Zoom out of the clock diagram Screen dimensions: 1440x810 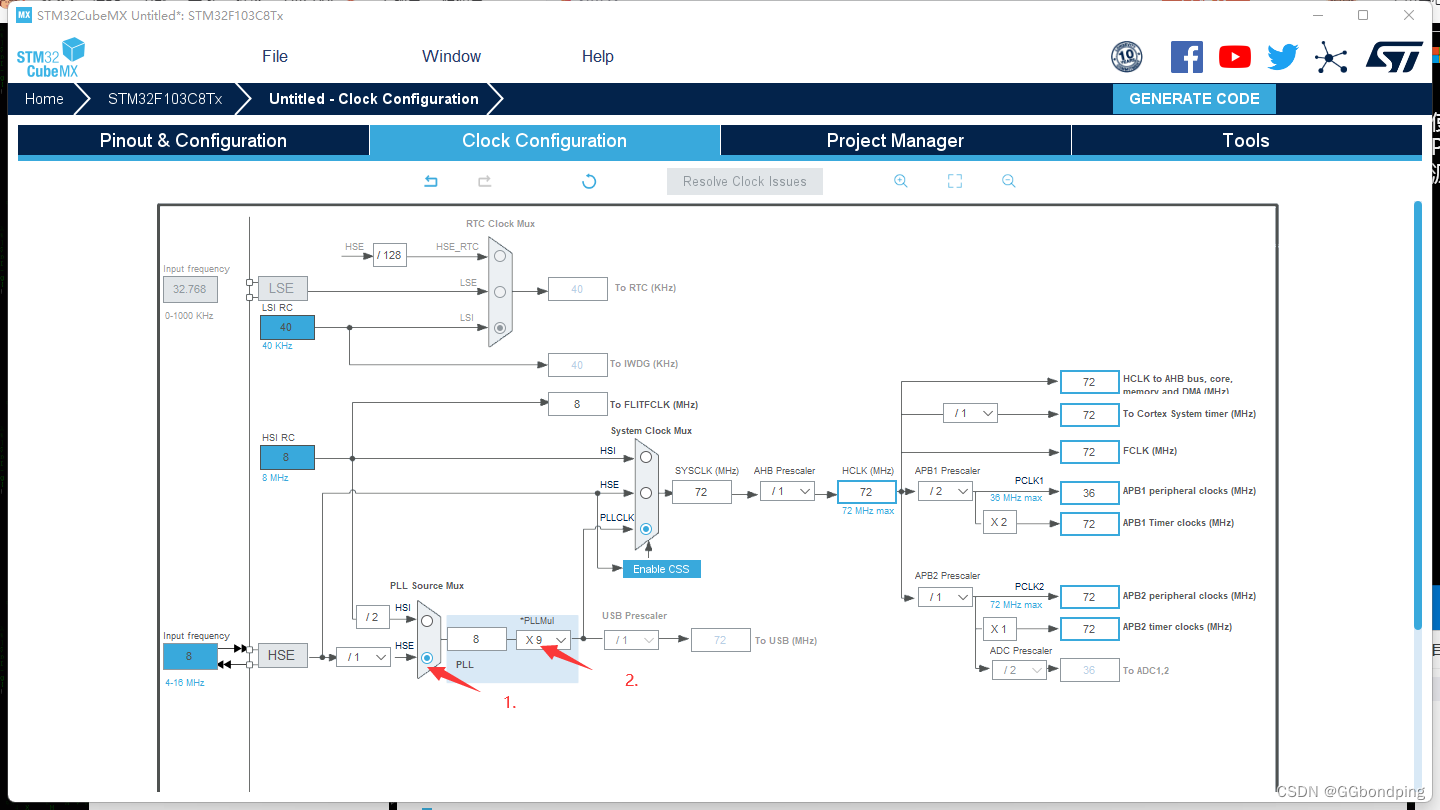(x=1009, y=181)
